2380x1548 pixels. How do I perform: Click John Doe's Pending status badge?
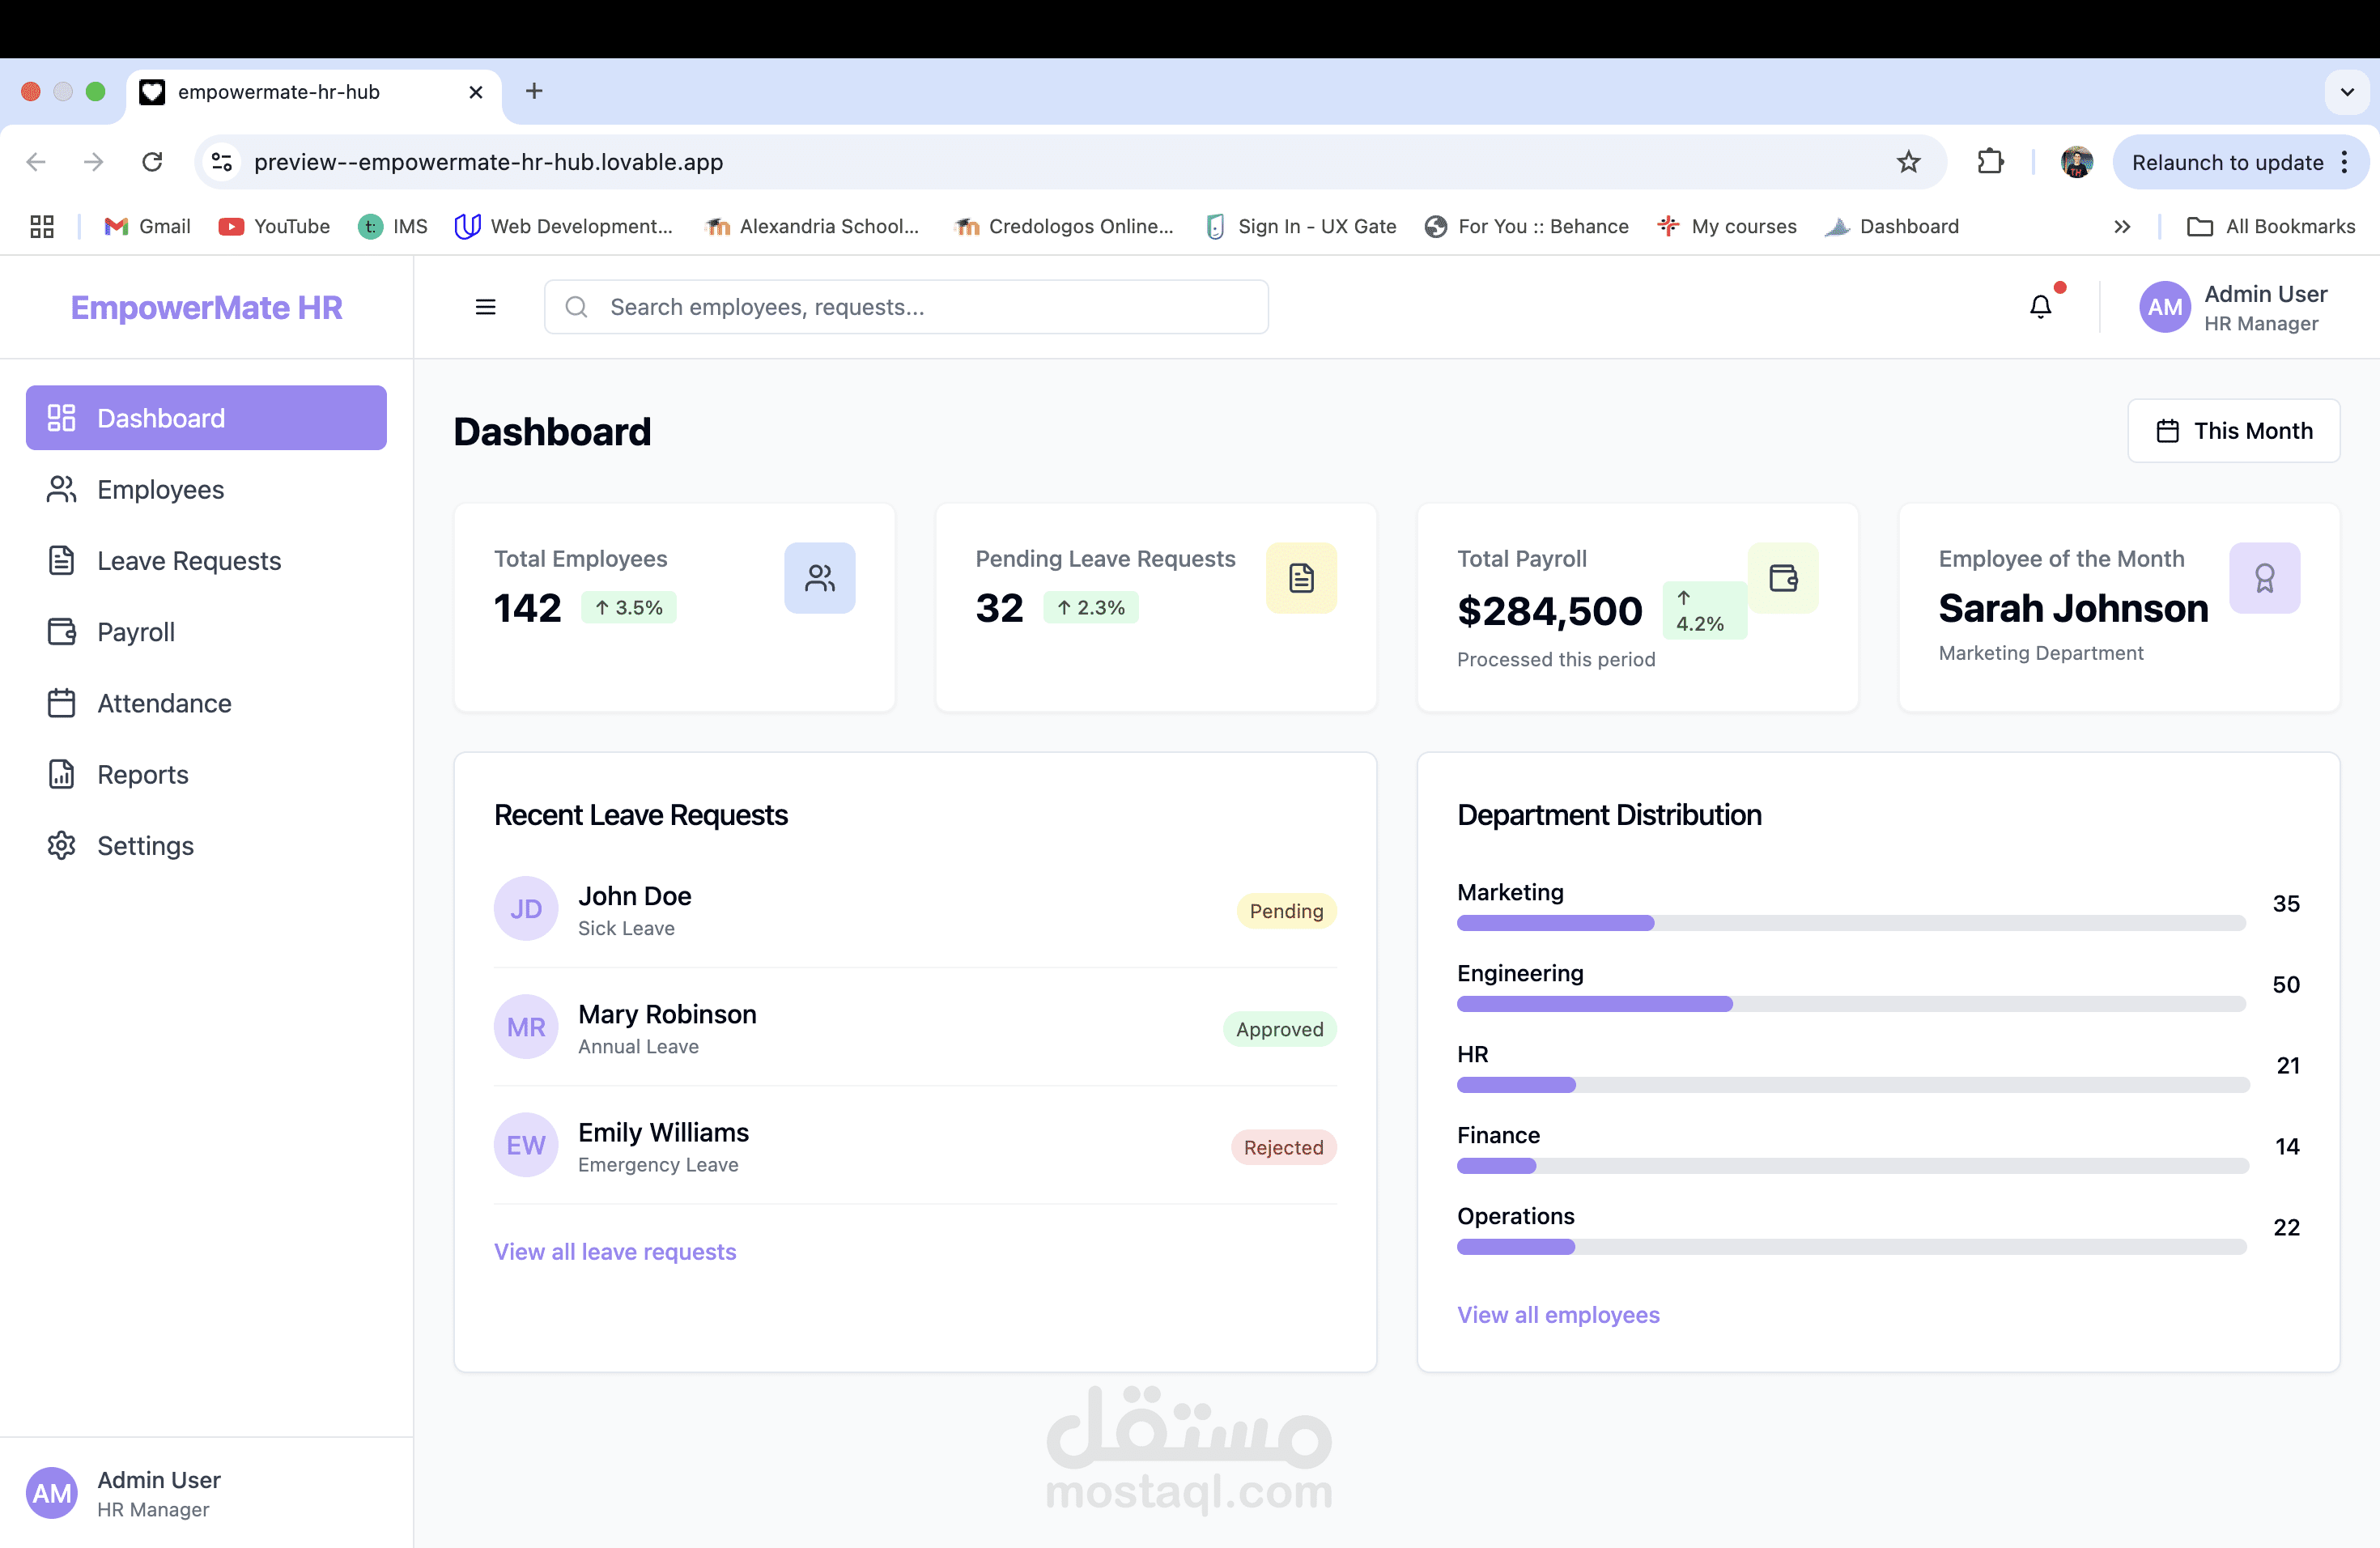(x=1286, y=911)
